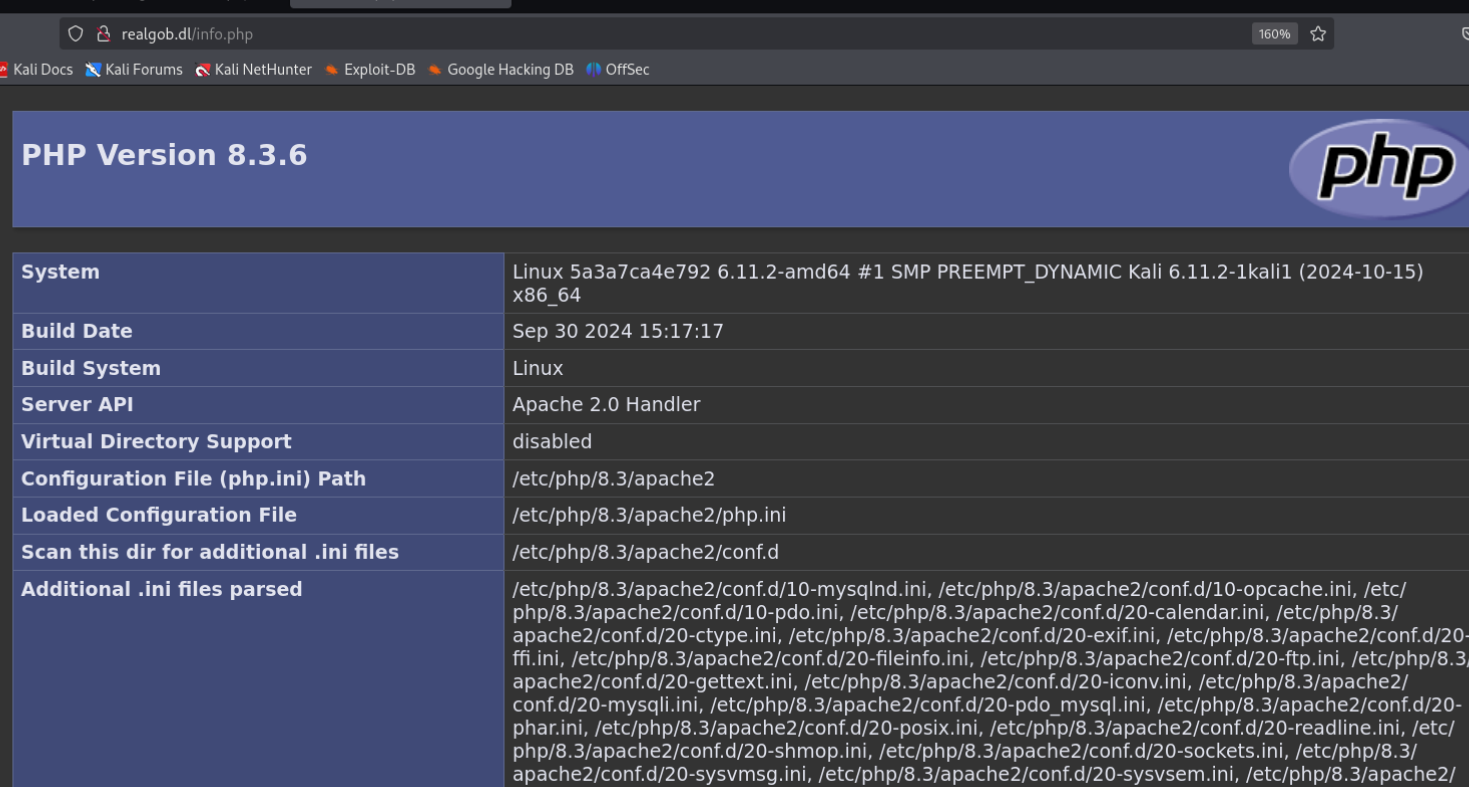Click the Virtual Directory Support label
The width and height of the screenshot is (1469, 787).
coord(156,441)
